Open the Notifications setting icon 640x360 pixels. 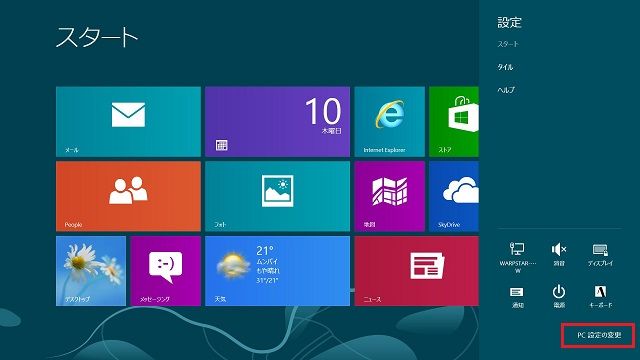[x=517, y=297]
